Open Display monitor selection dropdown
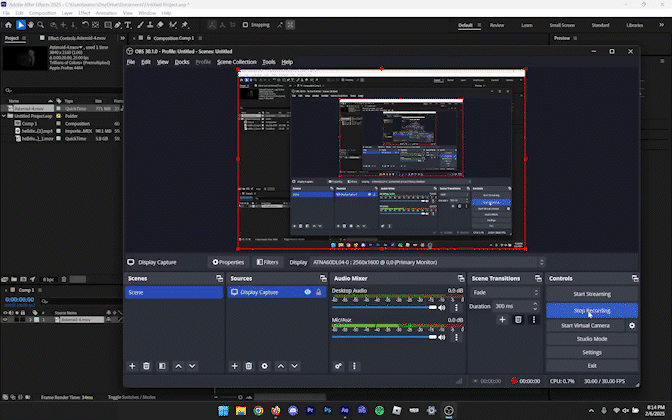This screenshot has width=672, height=420. pyautogui.click(x=428, y=262)
